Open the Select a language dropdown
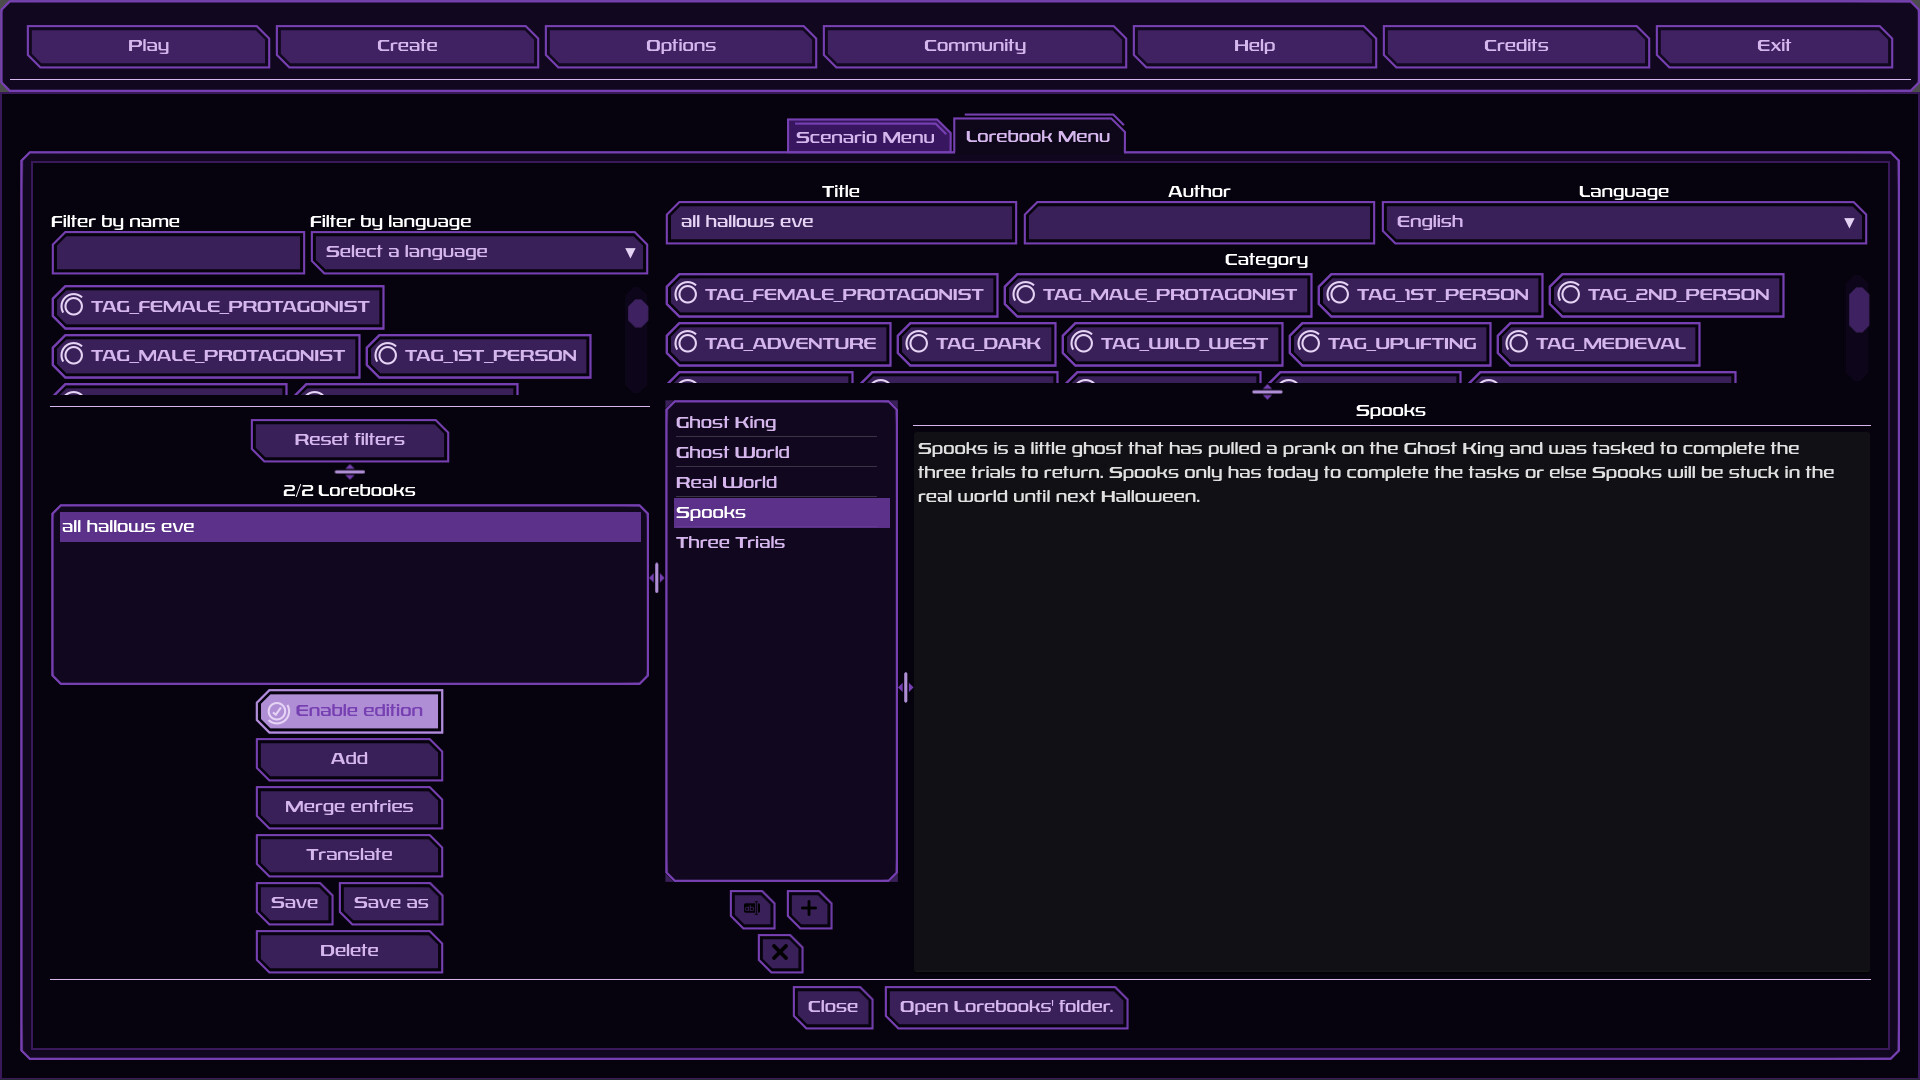1920x1080 pixels. tap(479, 252)
